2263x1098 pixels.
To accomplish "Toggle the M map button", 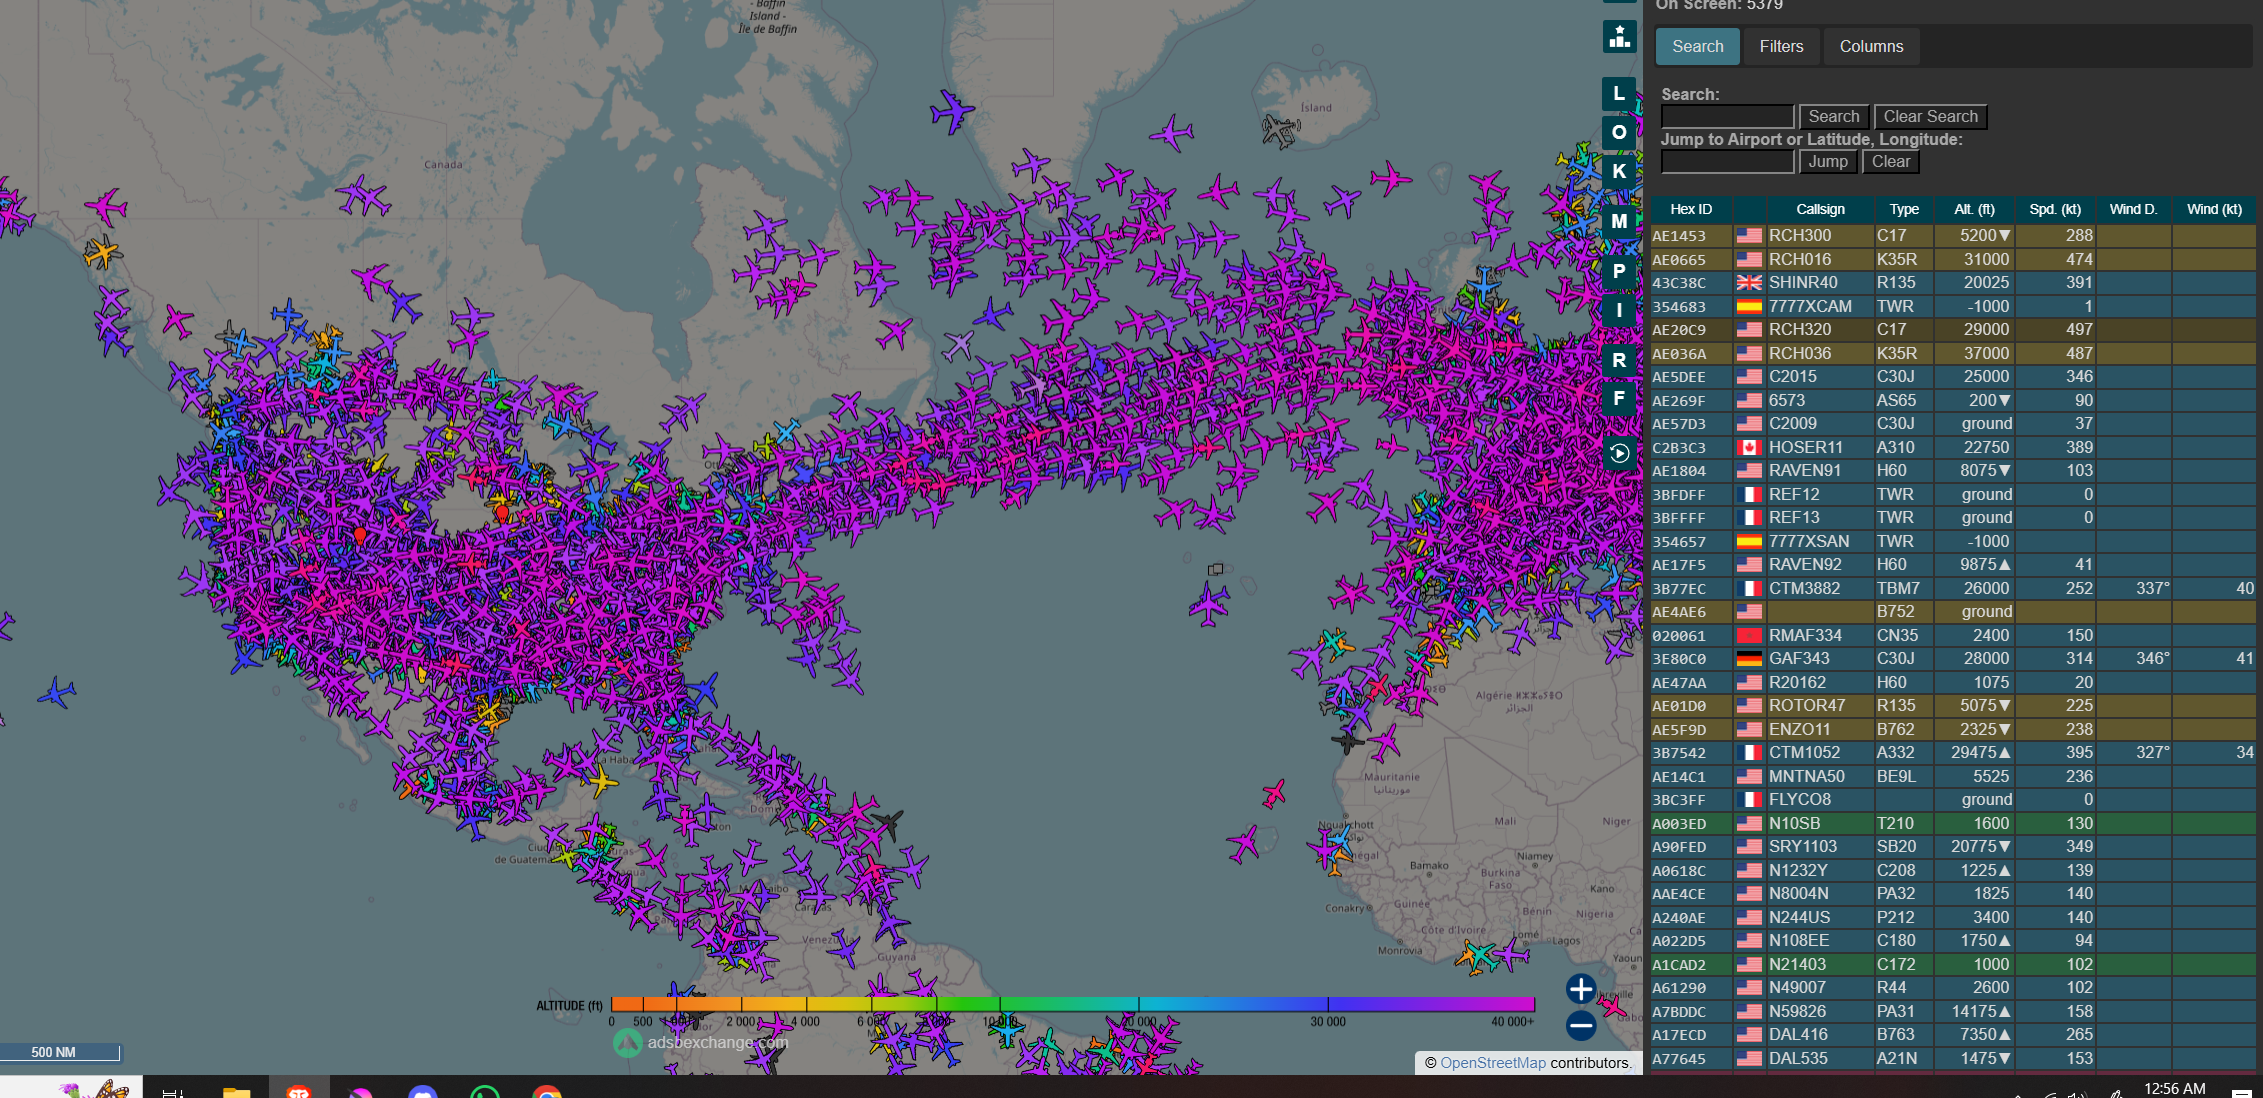I will pos(1619,221).
